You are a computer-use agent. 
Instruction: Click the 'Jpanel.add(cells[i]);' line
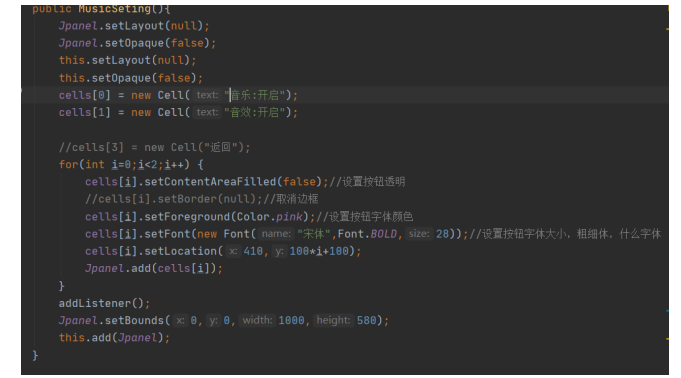point(154,269)
